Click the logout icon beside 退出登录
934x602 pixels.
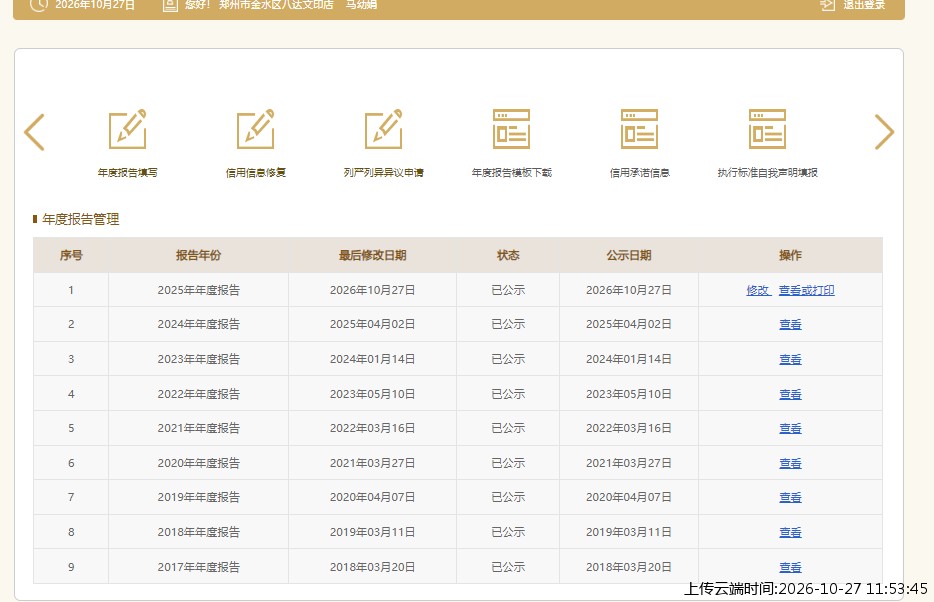827,5
